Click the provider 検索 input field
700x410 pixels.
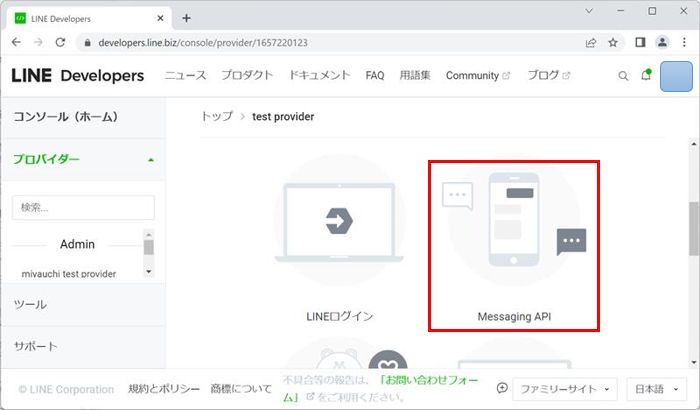click(83, 207)
